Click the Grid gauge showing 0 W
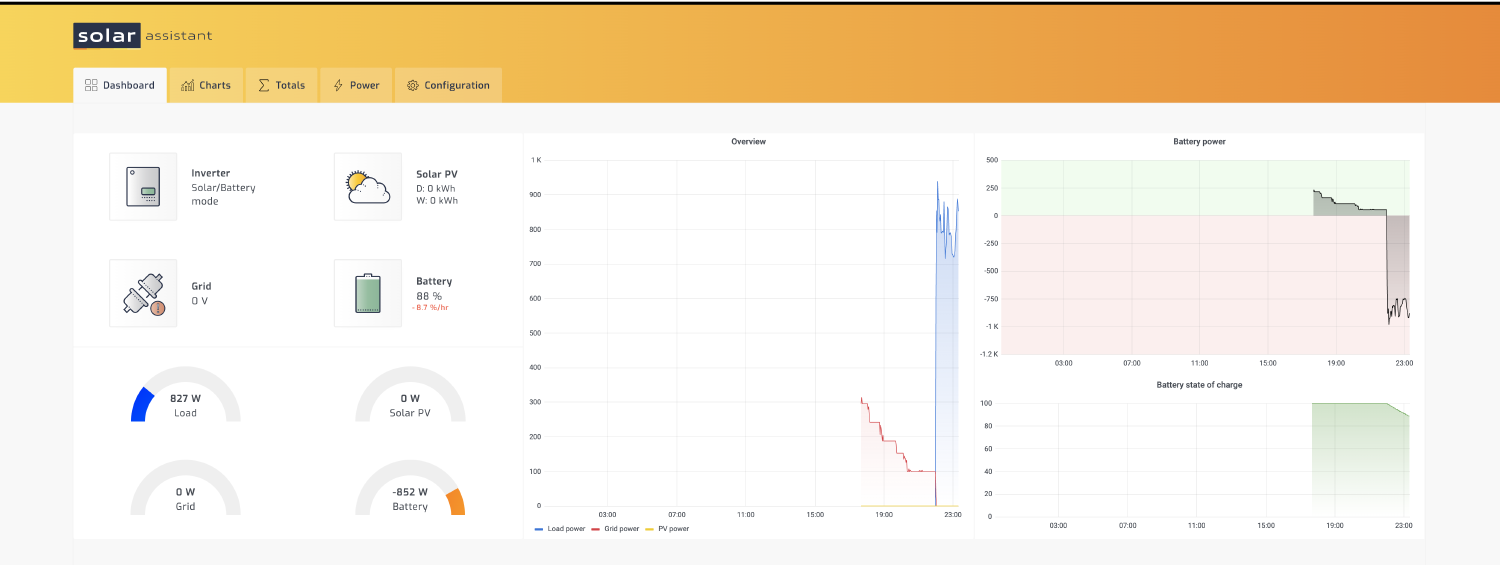 click(185, 498)
